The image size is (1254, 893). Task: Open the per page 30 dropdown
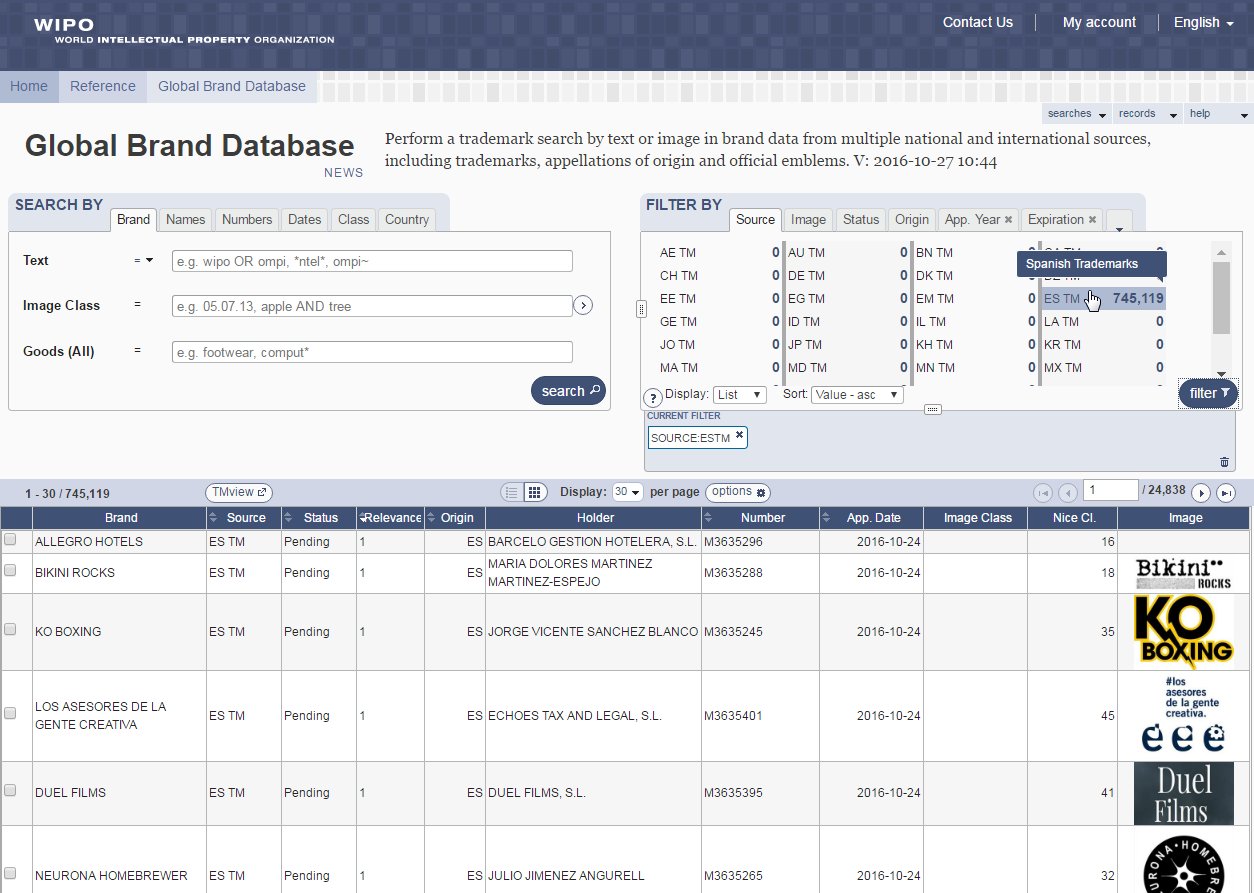628,492
